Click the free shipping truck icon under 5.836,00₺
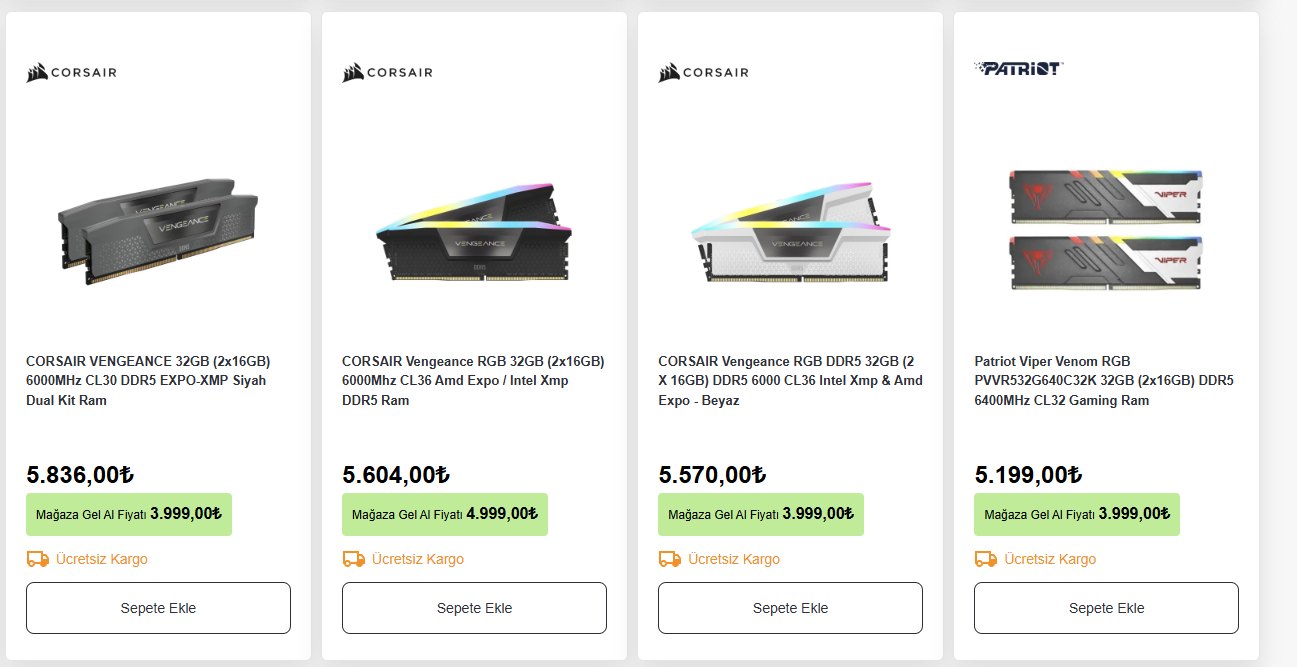Image resolution: width=1297 pixels, height=667 pixels. point(38,559)
